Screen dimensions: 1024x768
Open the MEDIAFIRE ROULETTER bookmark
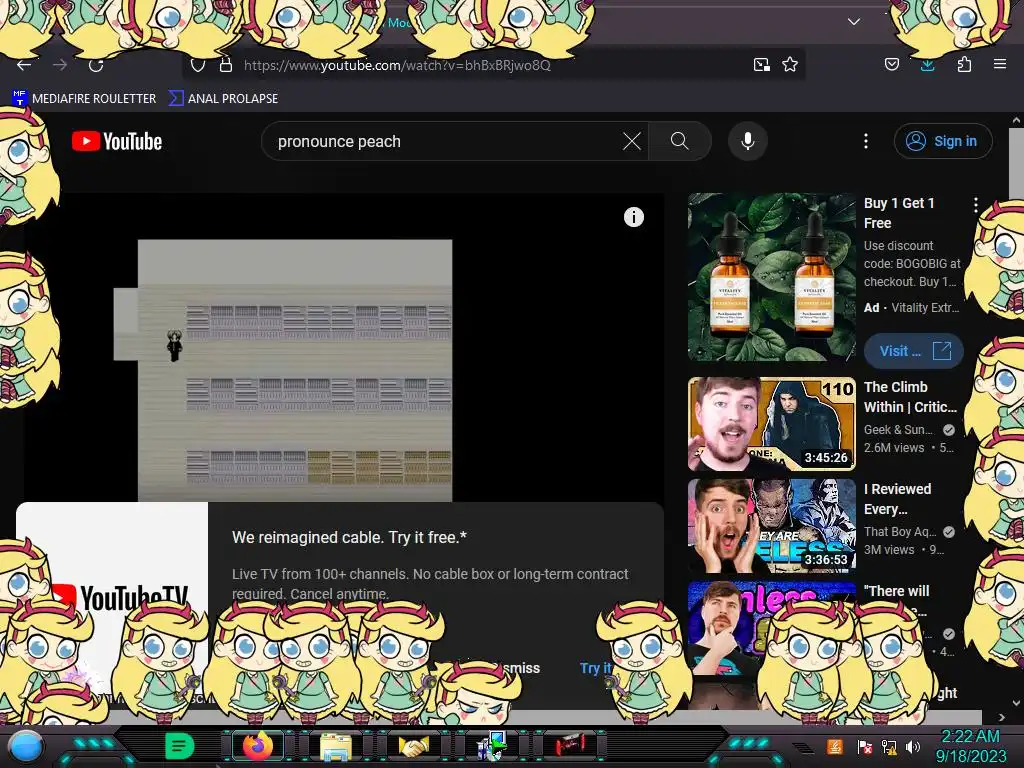[x=84, y=98]
